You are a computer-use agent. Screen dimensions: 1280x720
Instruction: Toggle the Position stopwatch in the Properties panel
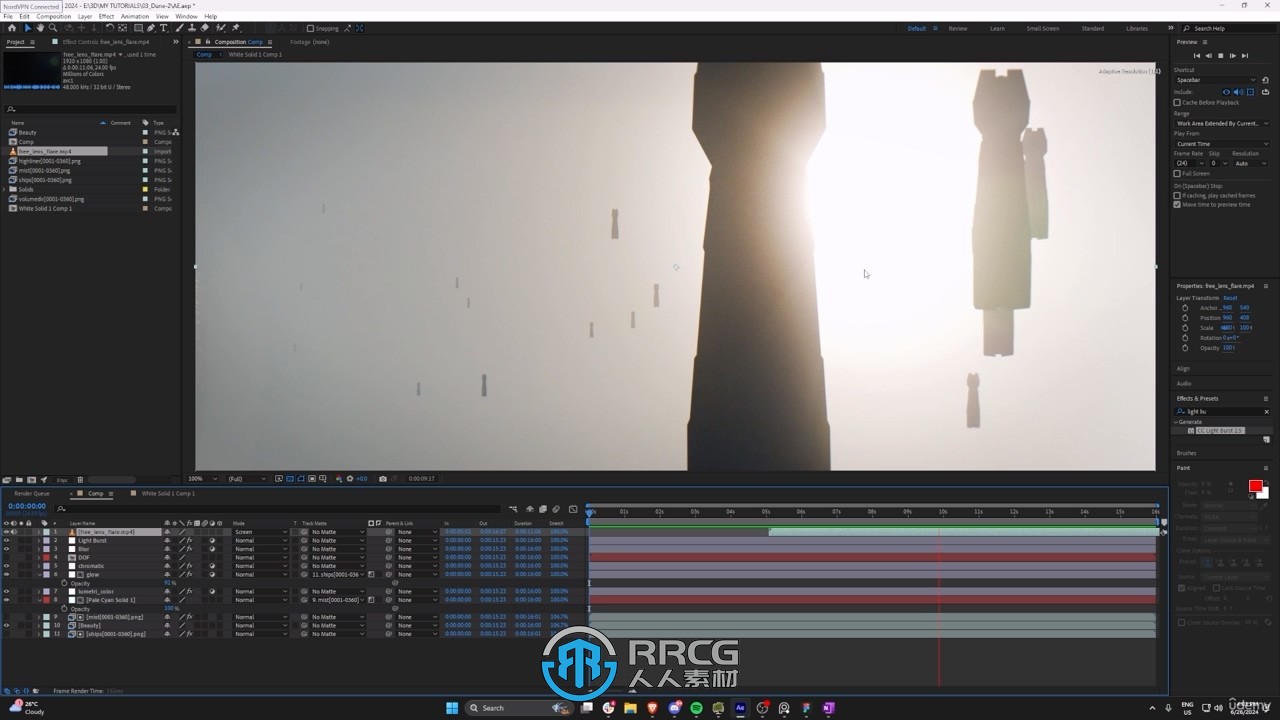click(x=1185, y=318)
